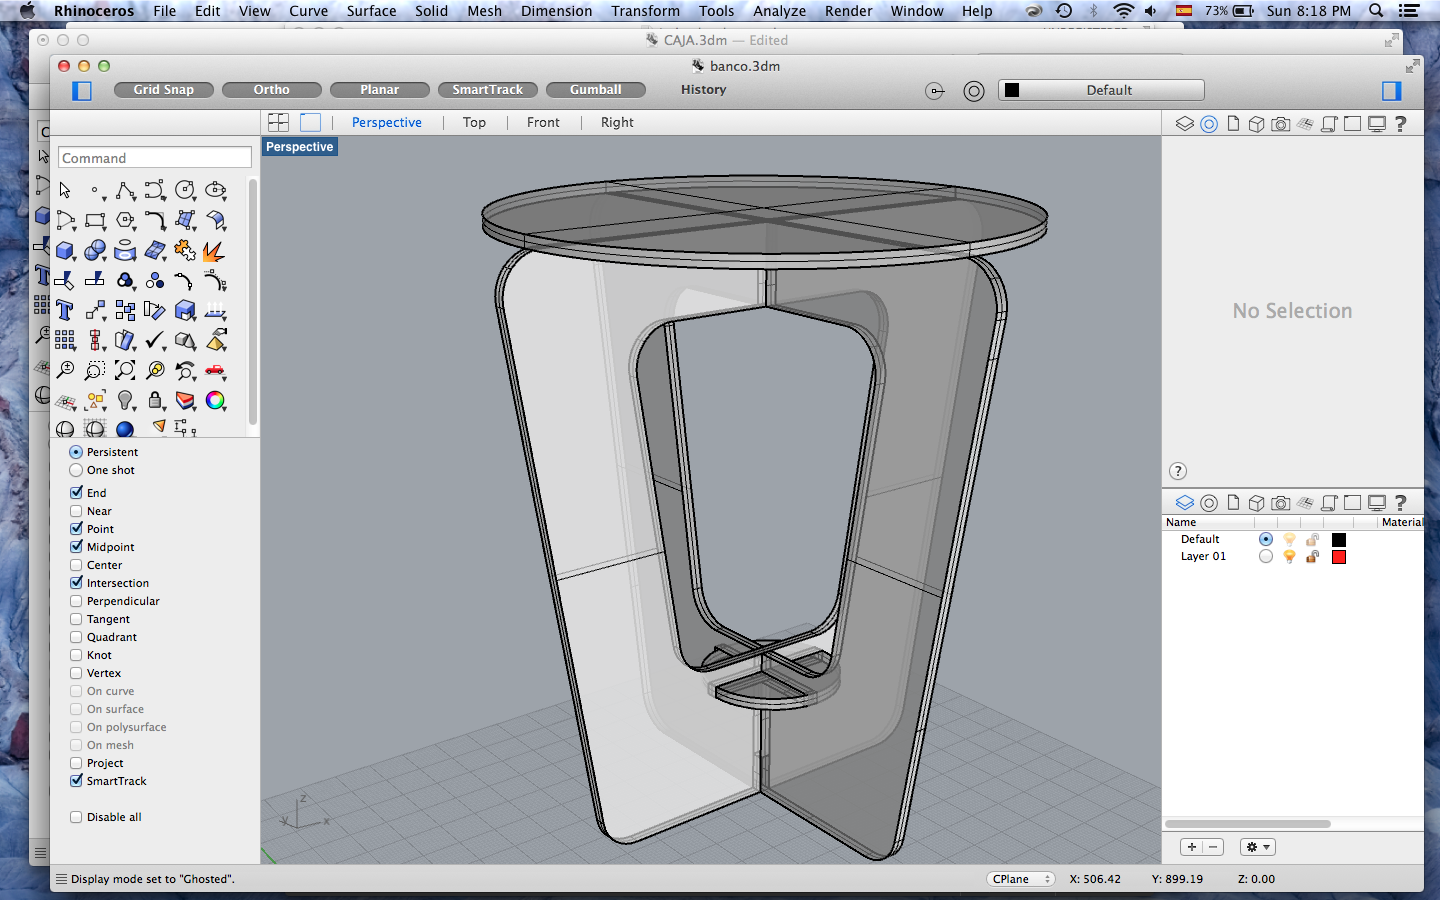Select the Text object tool
The width and height of the screenshot is (1440, 900).
pos(65,310)
